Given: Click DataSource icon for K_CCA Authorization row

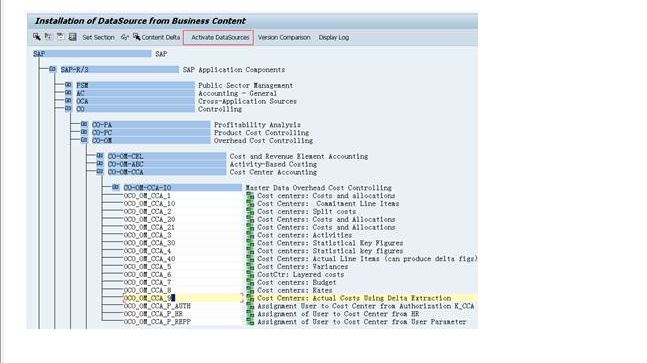Looking at the screenshot, I should (250, 306).
